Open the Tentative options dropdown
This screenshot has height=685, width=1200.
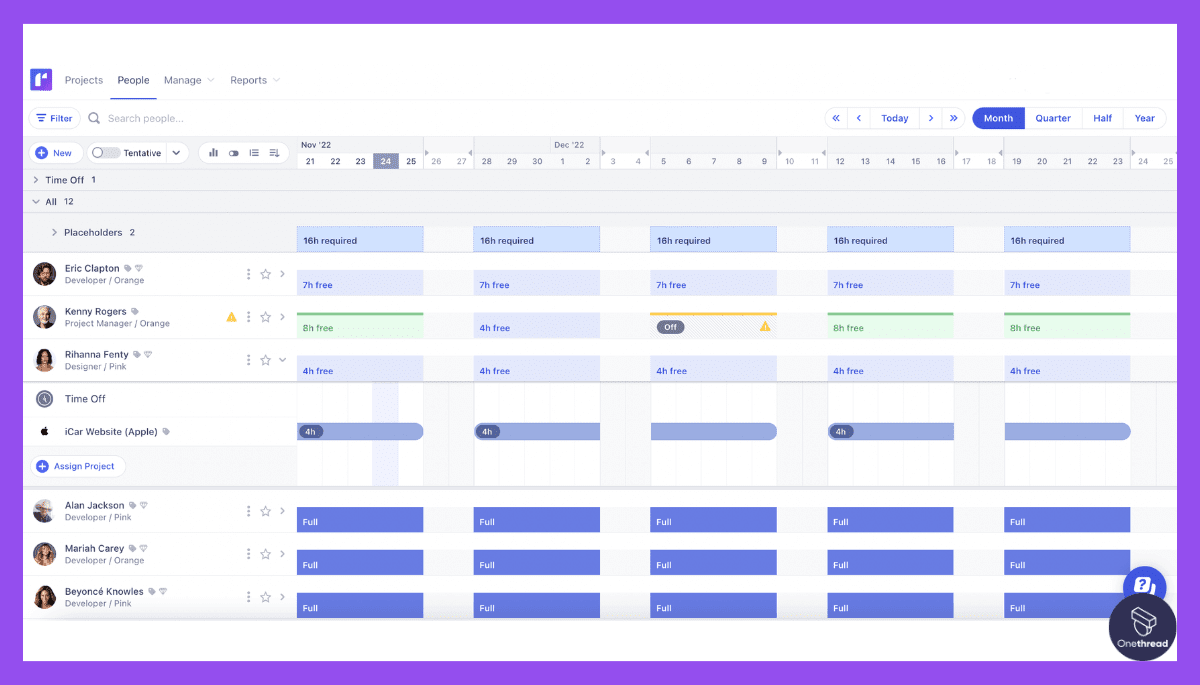tap(176, 152)
